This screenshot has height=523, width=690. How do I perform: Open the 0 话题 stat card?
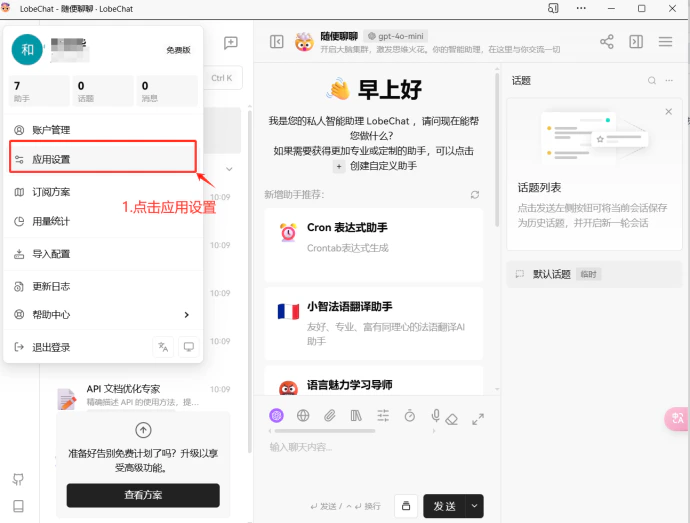[x=103, y=91]
